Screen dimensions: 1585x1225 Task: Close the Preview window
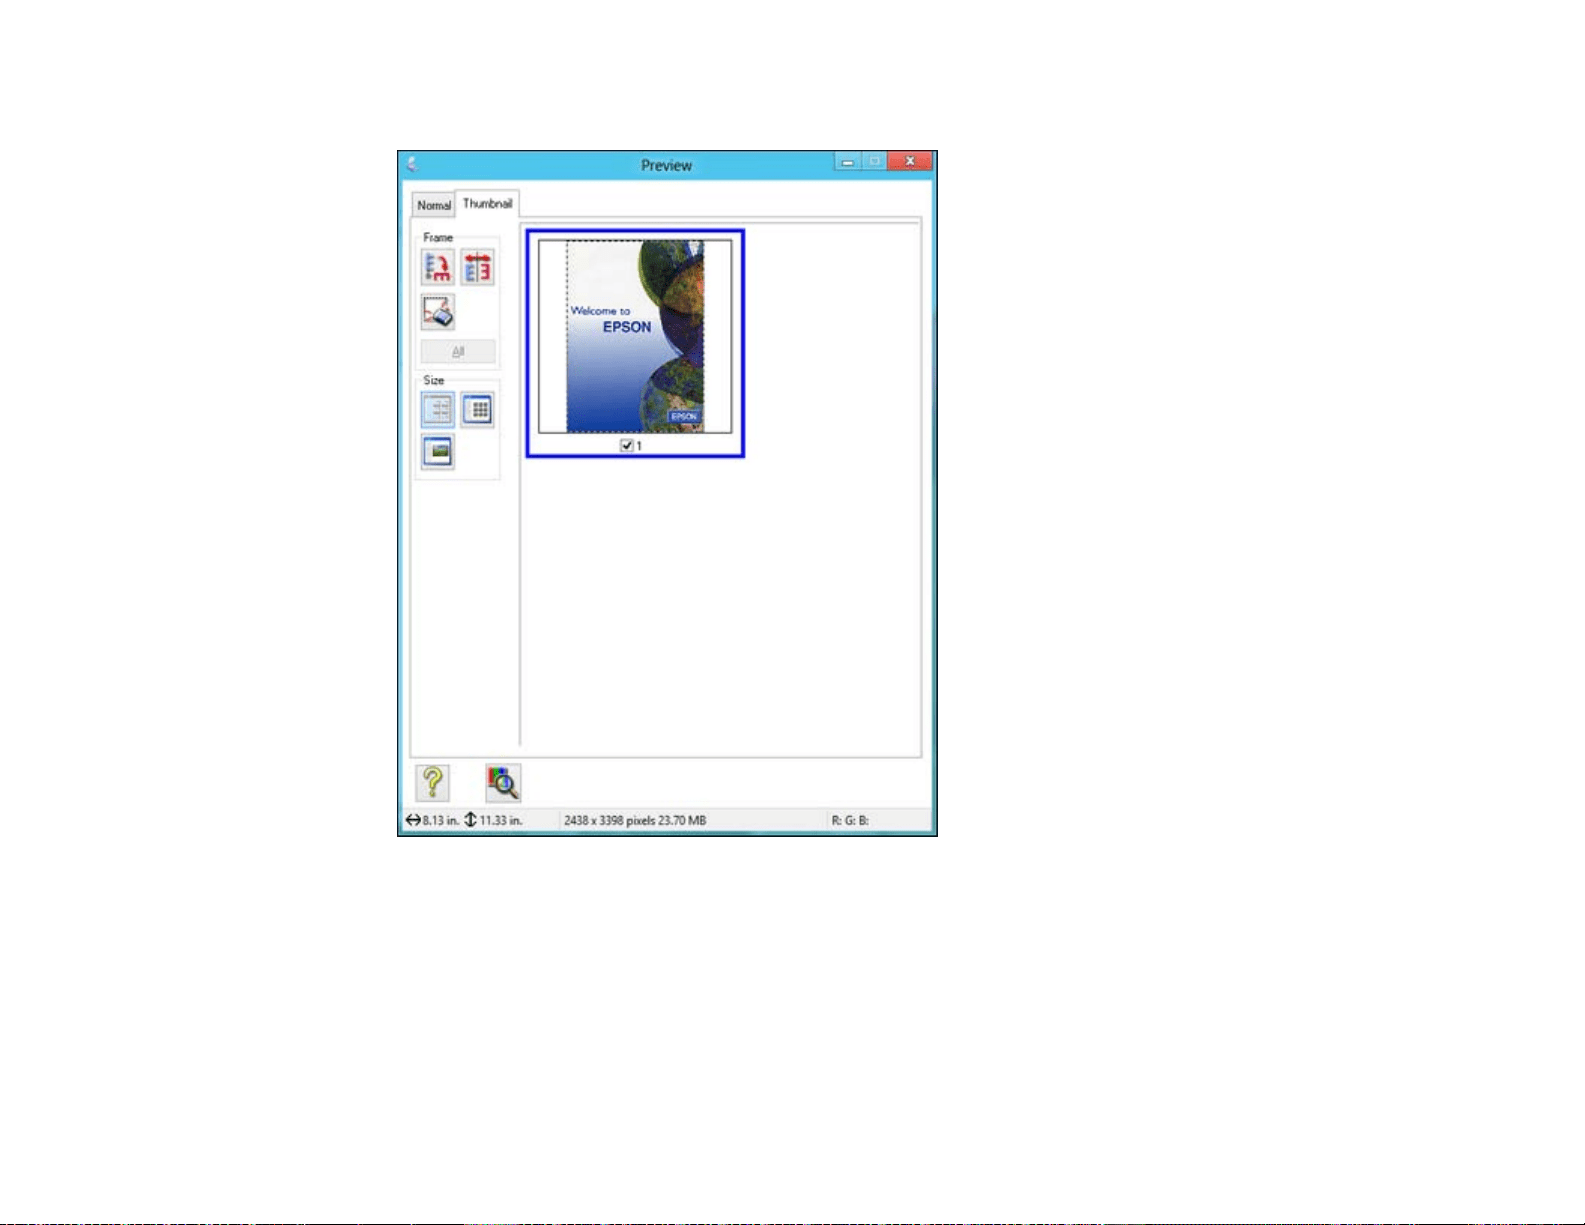click(909, 161)
